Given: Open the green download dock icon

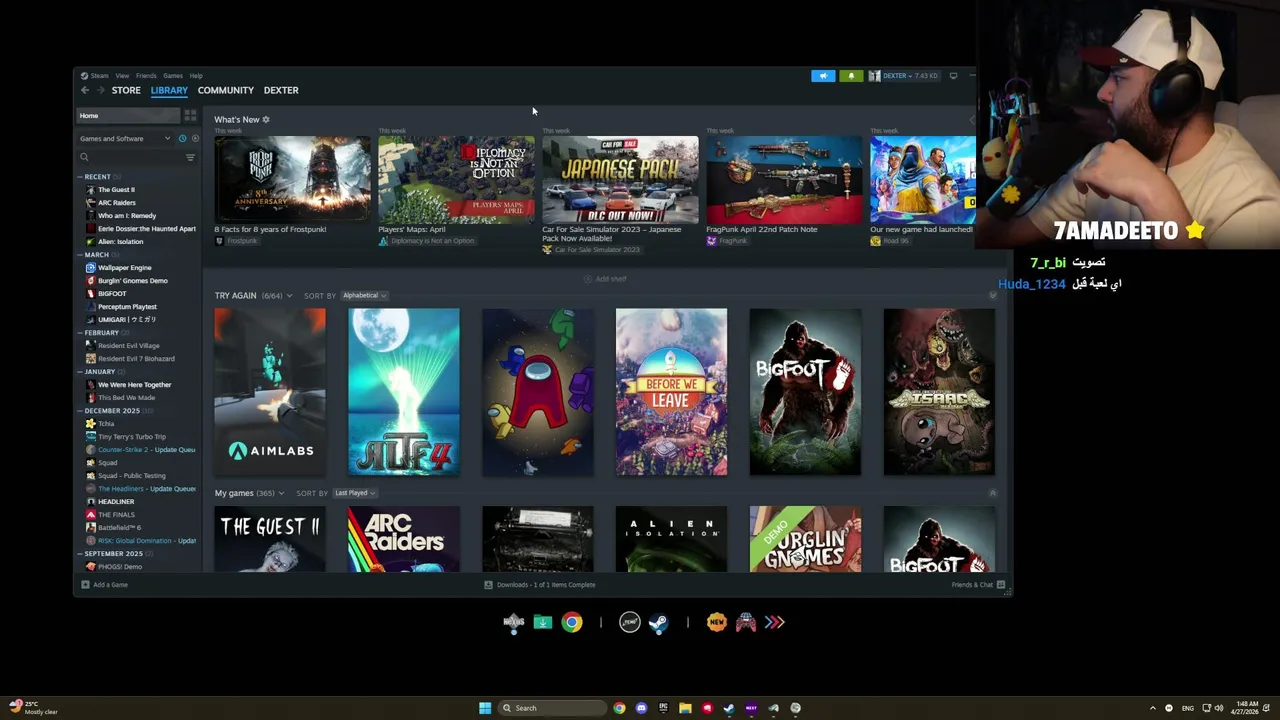Looking at the screenshot, I should pos(542,622).
